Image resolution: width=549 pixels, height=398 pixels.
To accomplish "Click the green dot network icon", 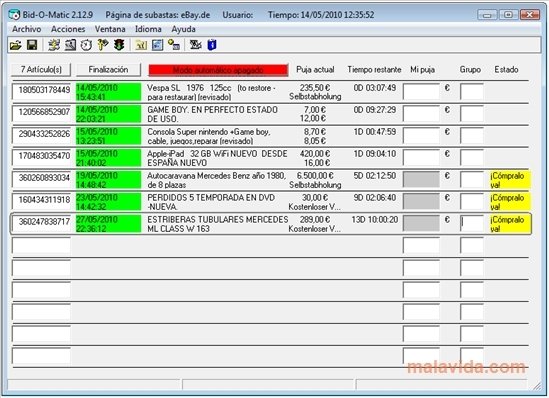I will tap(174, 45).
